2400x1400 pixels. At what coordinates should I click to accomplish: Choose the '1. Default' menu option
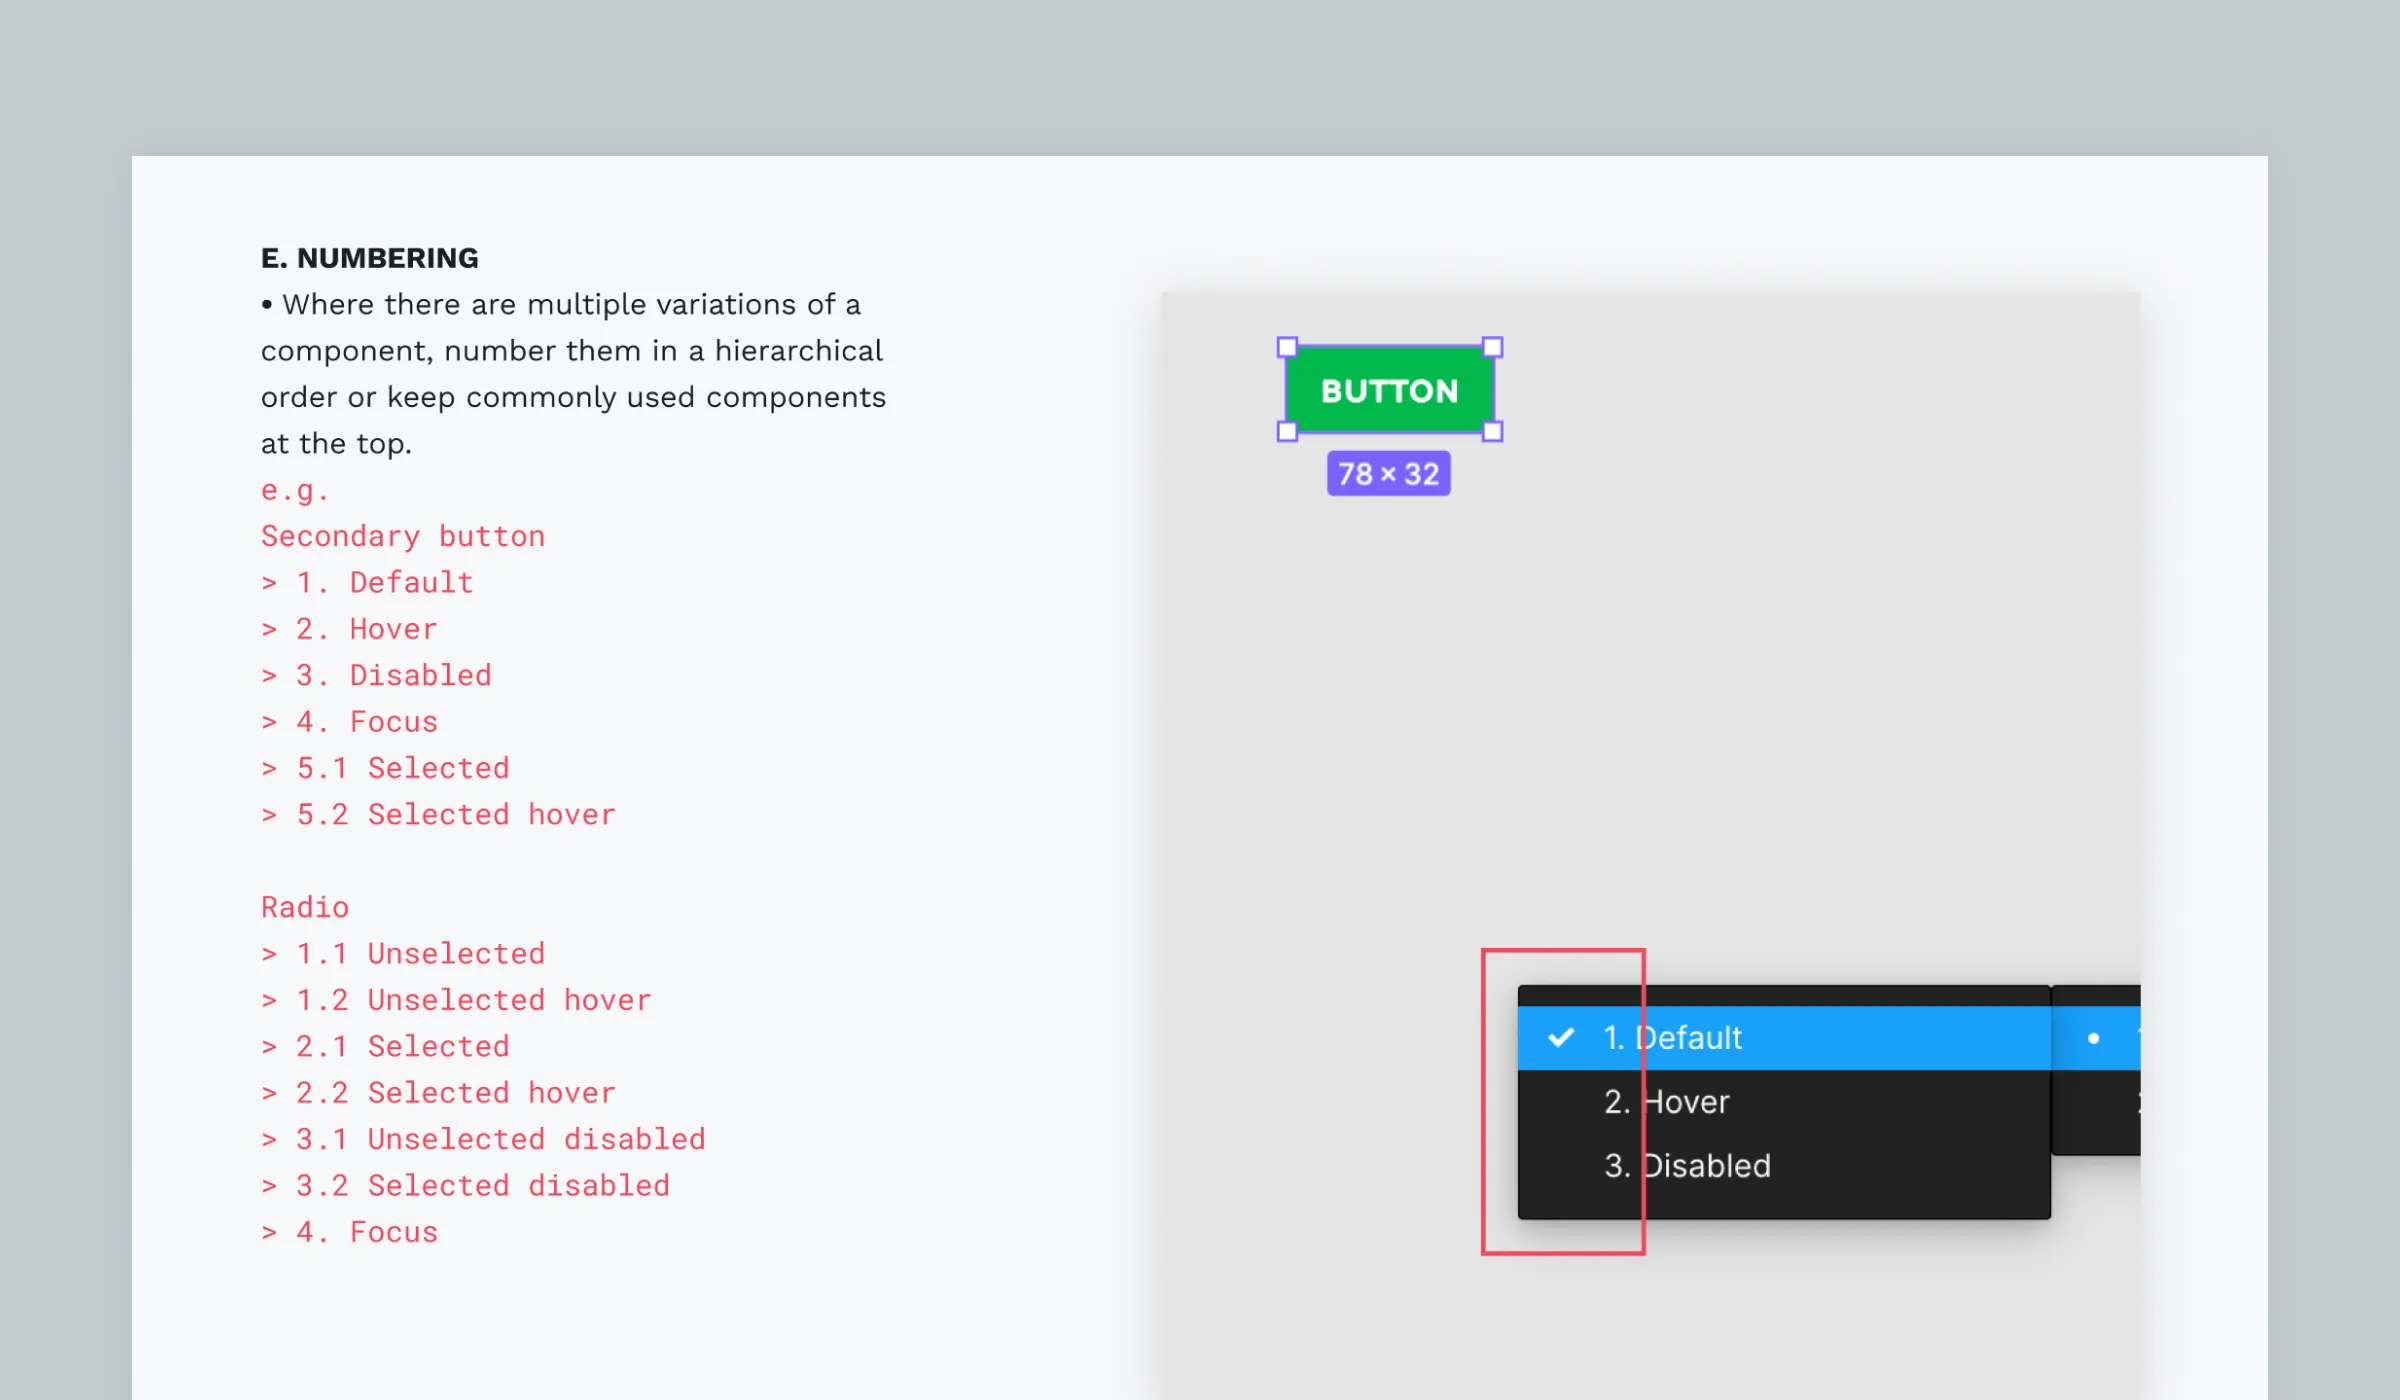1784,1038
